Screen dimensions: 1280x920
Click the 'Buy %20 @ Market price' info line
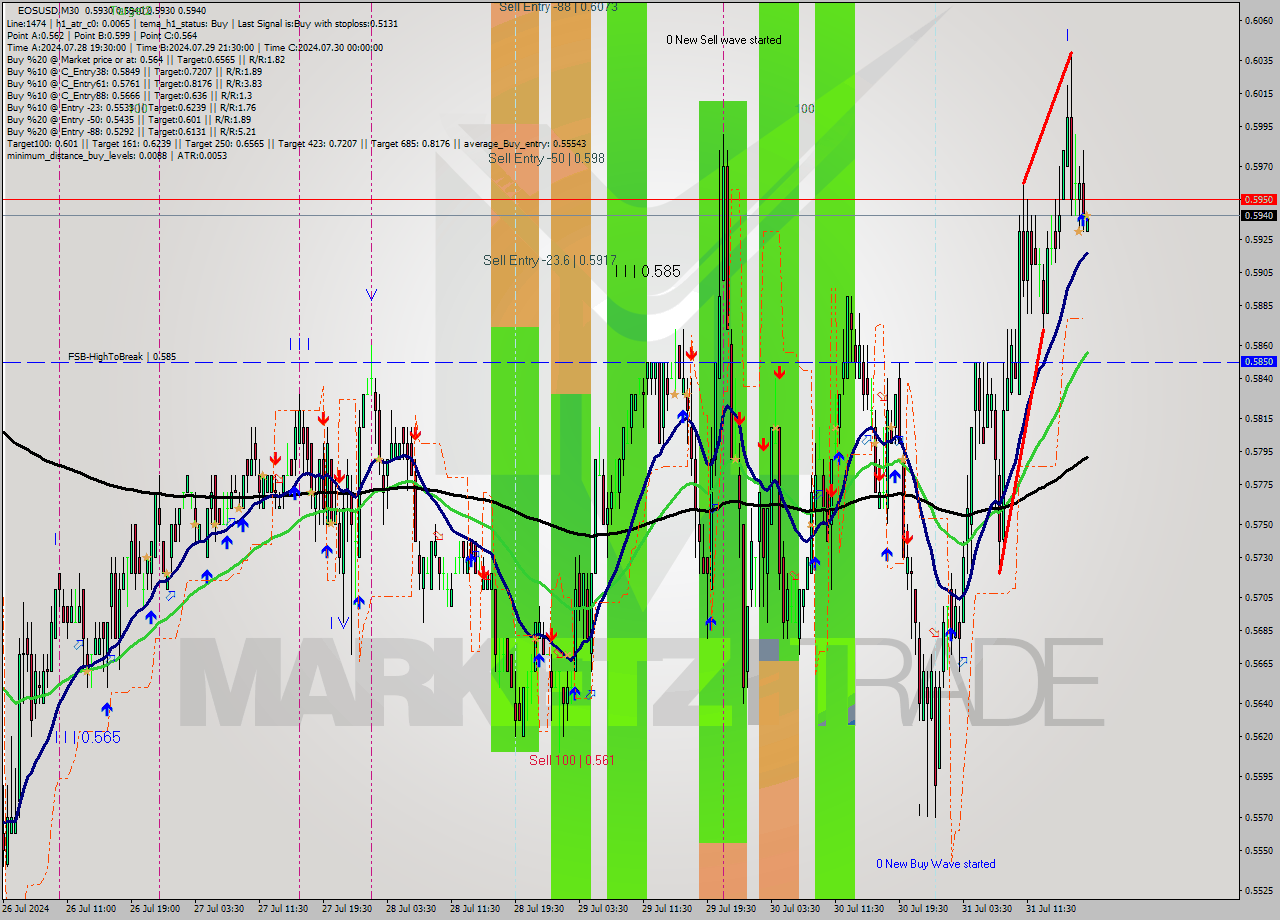pyautogui.click(x=145, y=59)
